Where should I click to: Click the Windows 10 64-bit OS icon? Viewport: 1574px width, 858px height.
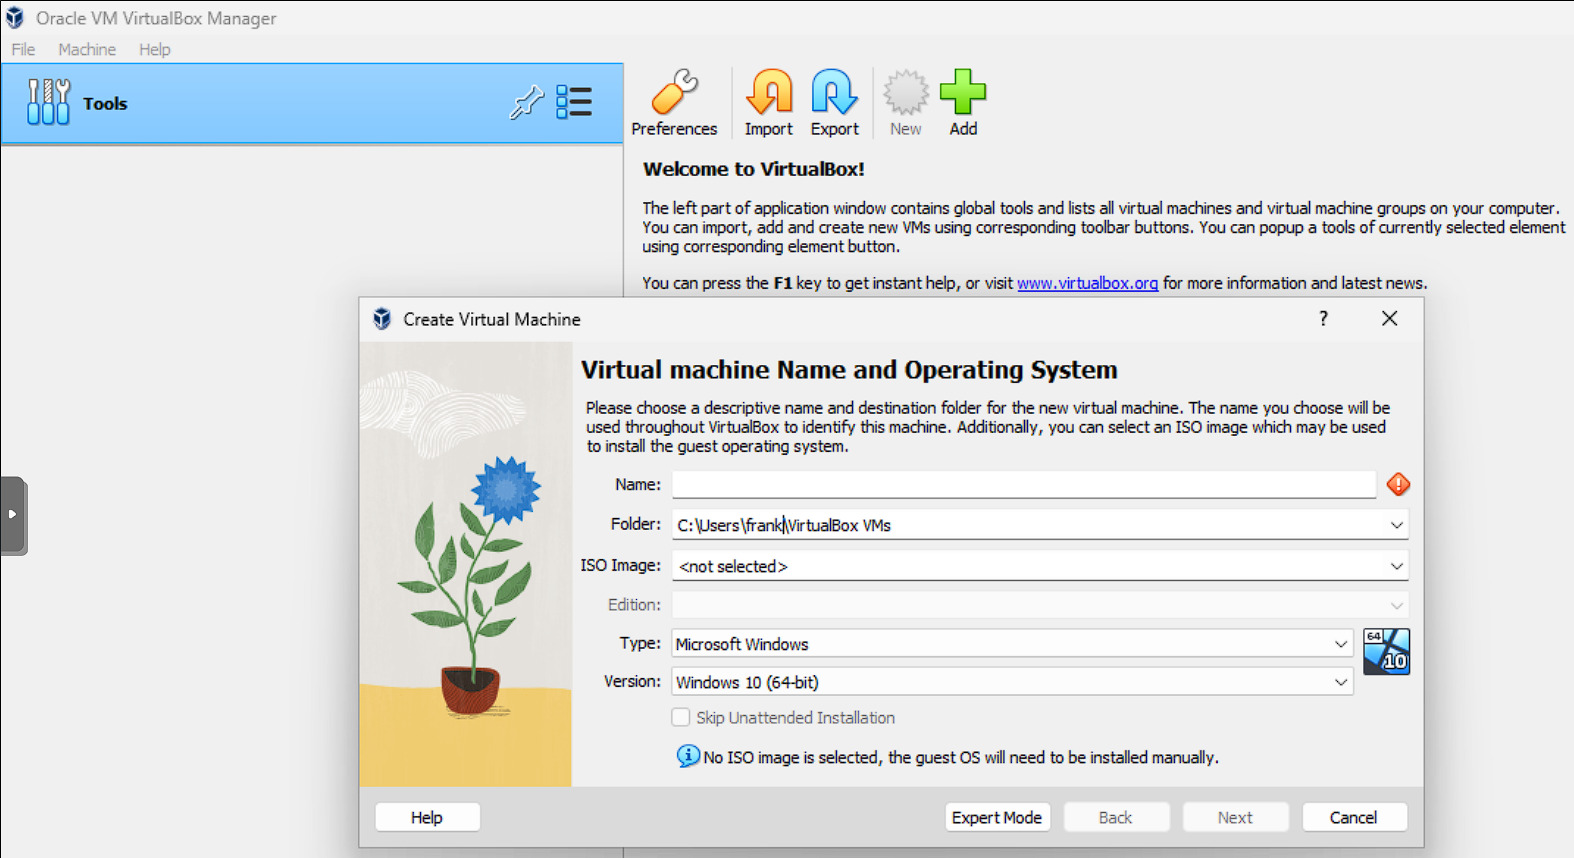pyautogui.click(x=1386, y=651)
